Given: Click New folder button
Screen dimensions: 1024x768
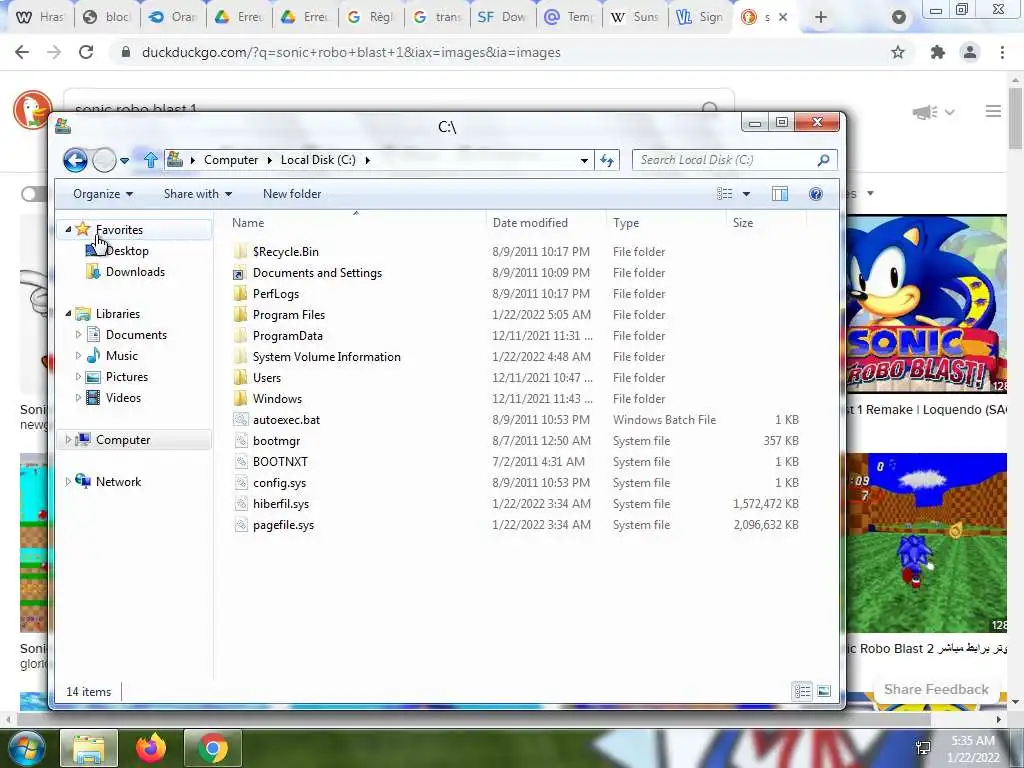Looking at the screenshot, I should [292, 194].
